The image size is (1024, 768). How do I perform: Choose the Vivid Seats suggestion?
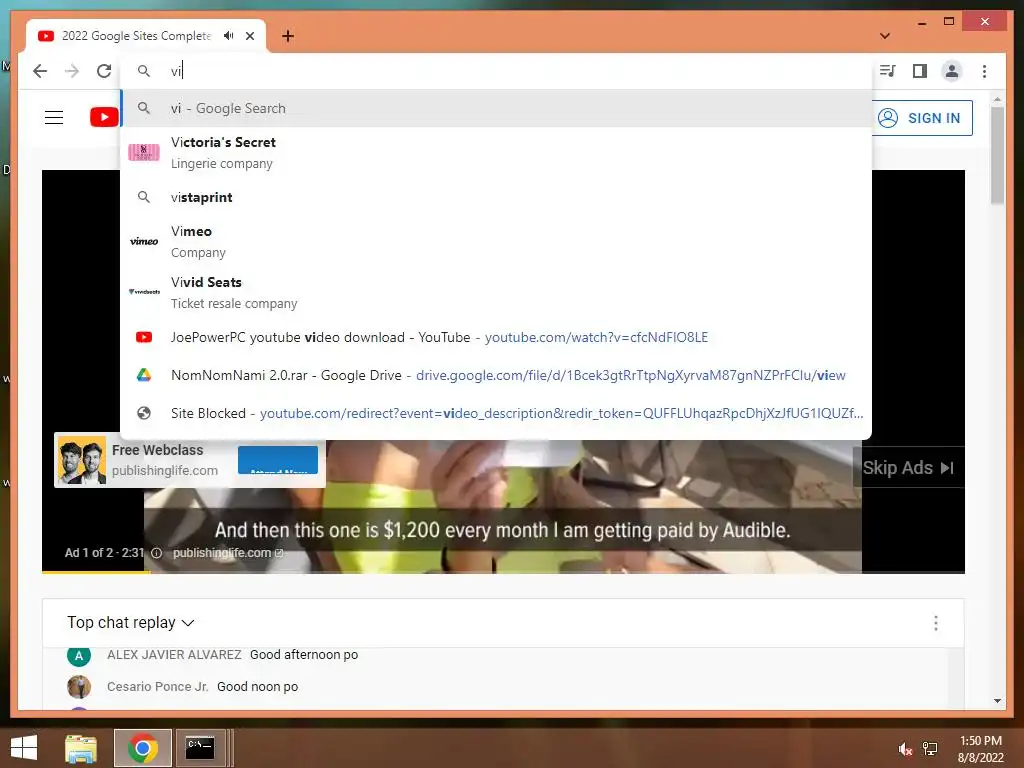tap(496, 293)
